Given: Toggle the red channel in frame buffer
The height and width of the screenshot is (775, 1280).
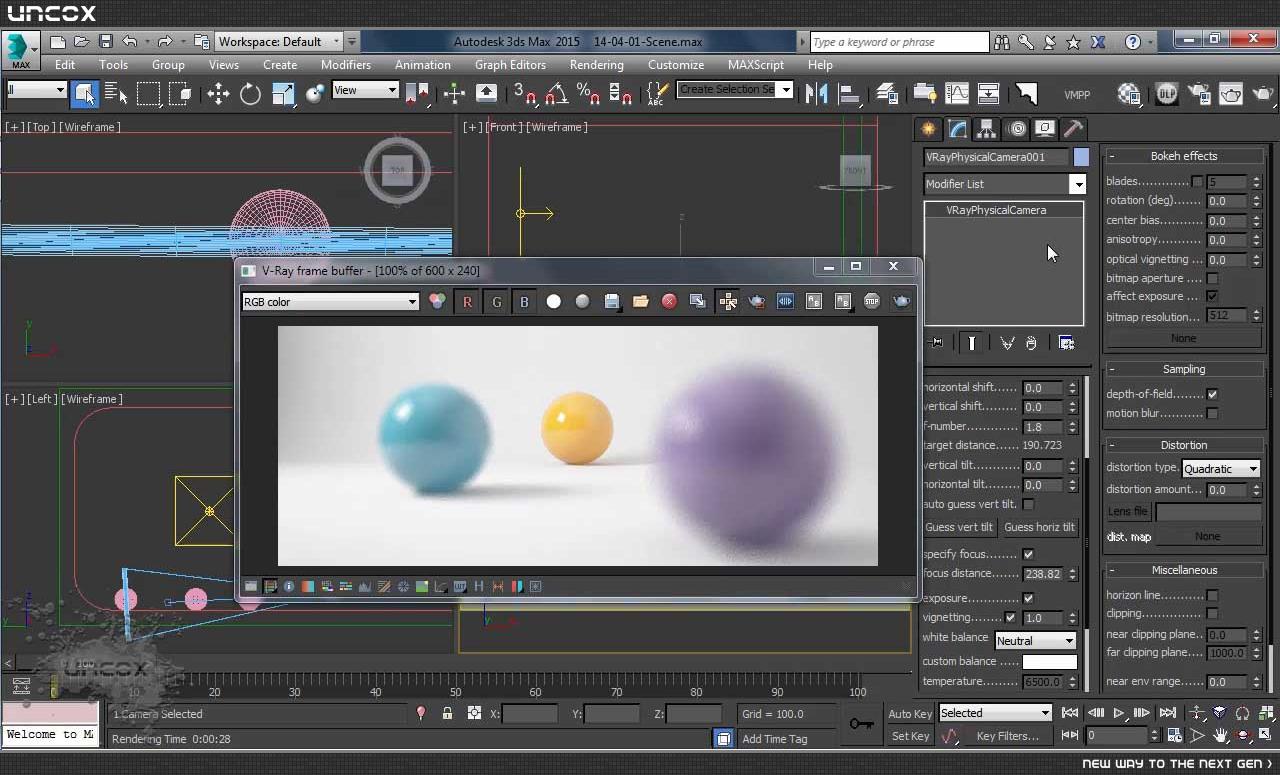Looking at the screenshot, I should pos(467,302).
